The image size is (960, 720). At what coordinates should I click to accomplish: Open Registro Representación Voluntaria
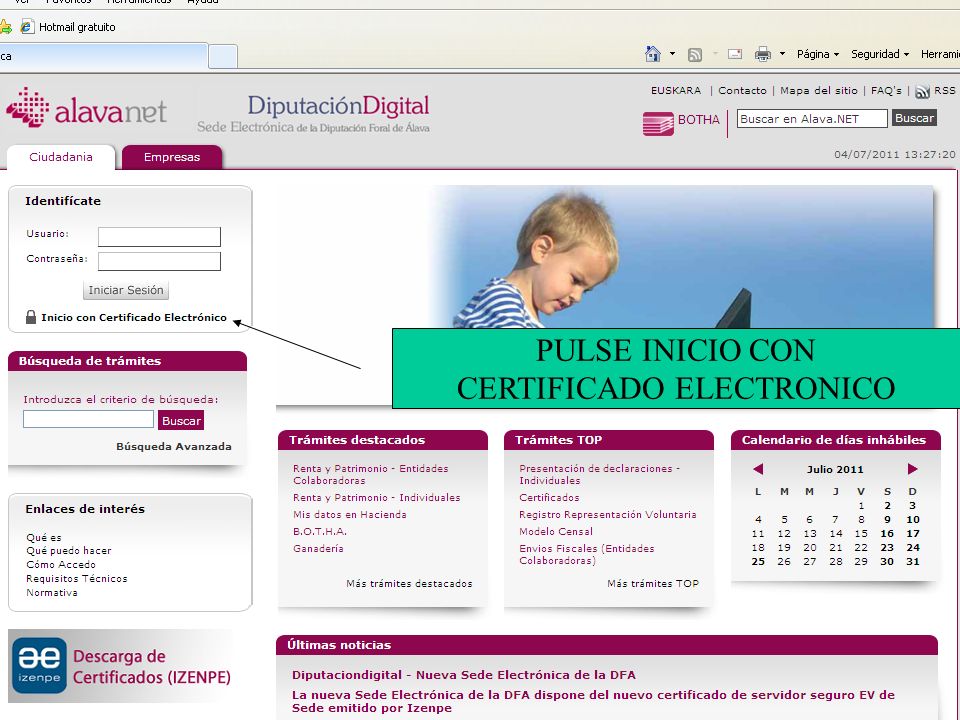click(608, 515)
